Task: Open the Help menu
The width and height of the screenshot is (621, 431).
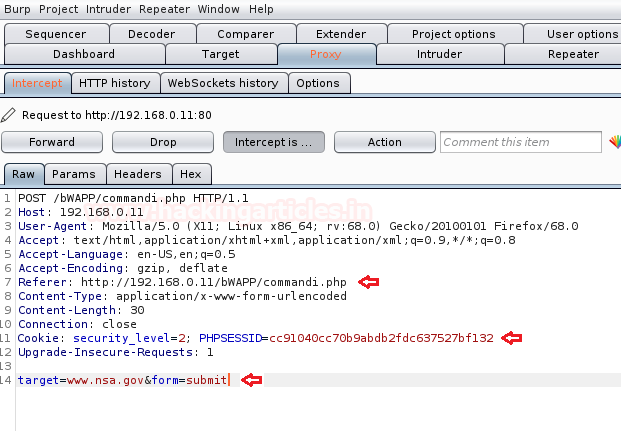Action: coord(261,9)
